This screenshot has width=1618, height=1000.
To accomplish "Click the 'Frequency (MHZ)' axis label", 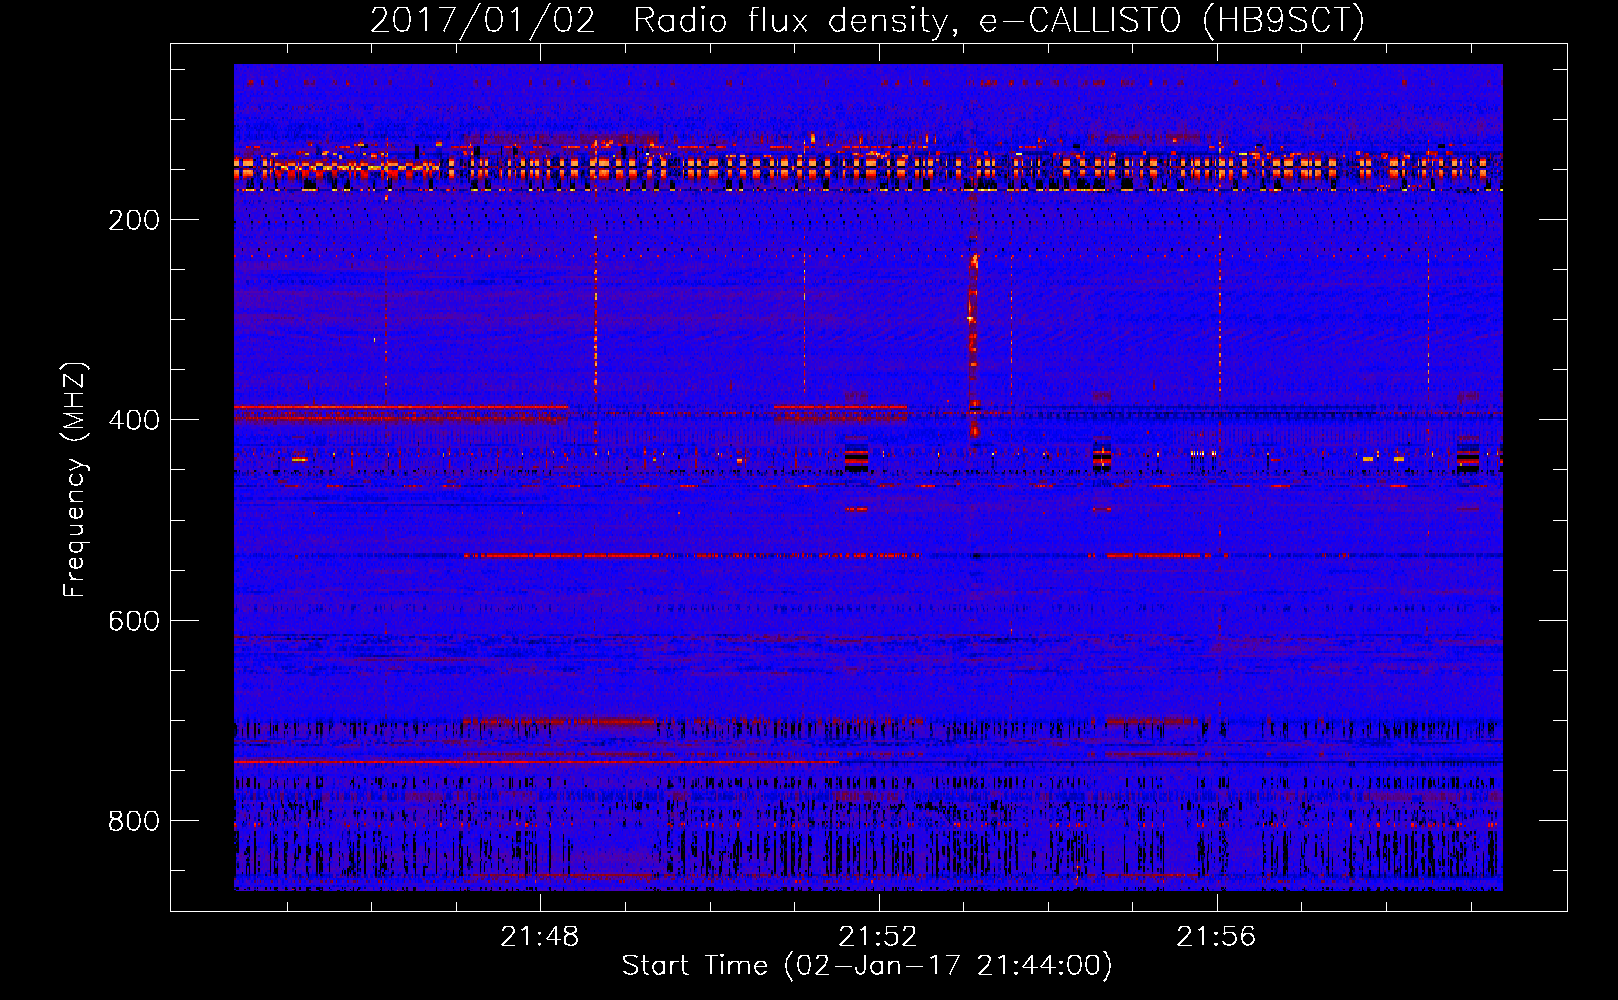I will coord(74,480).
